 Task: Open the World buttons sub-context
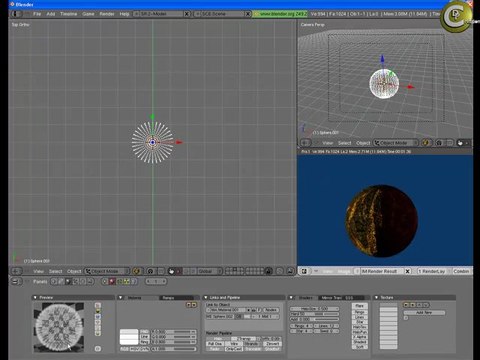pos(133,282)
